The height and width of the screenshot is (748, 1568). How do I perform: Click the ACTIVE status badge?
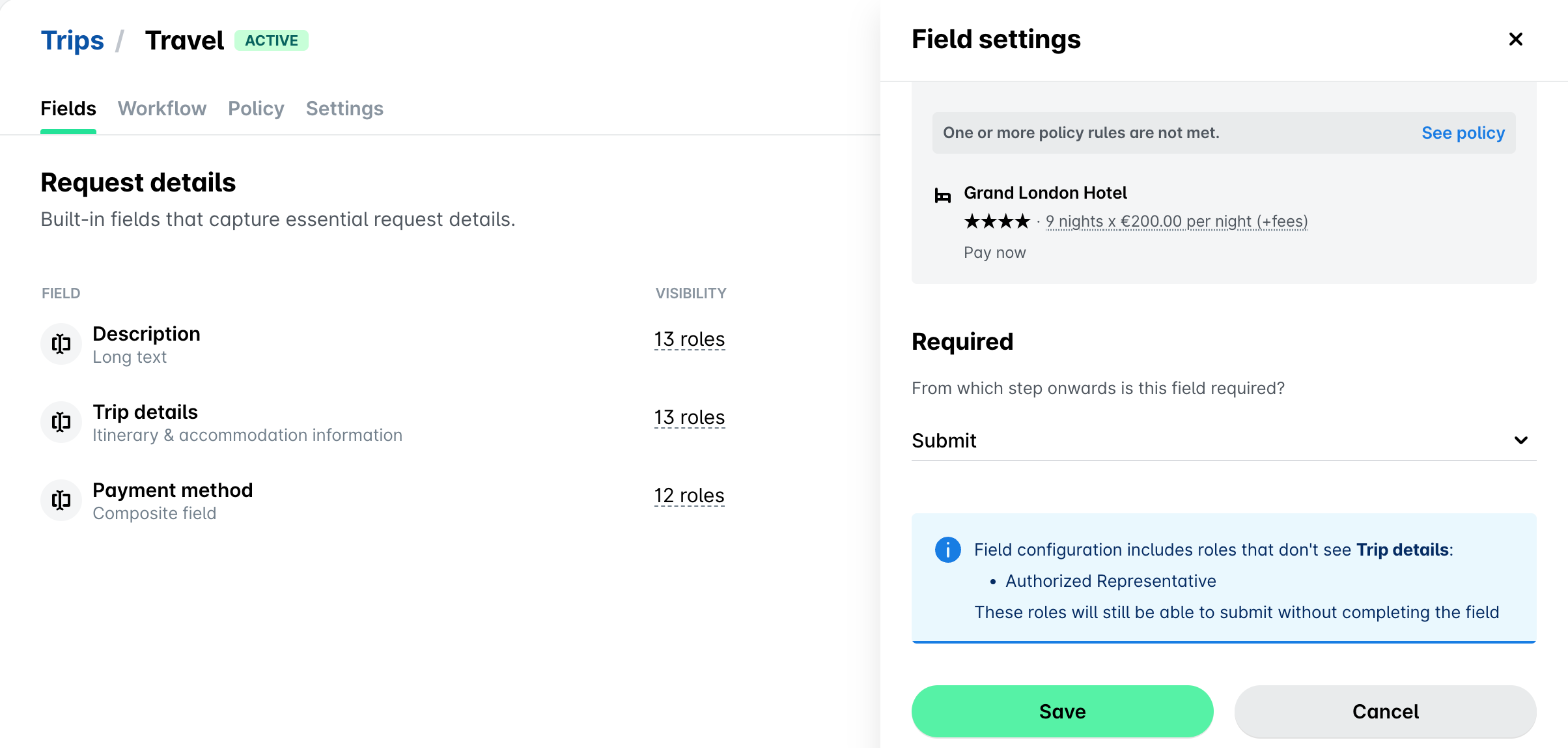pyautogui.click(x=272, y=41)
